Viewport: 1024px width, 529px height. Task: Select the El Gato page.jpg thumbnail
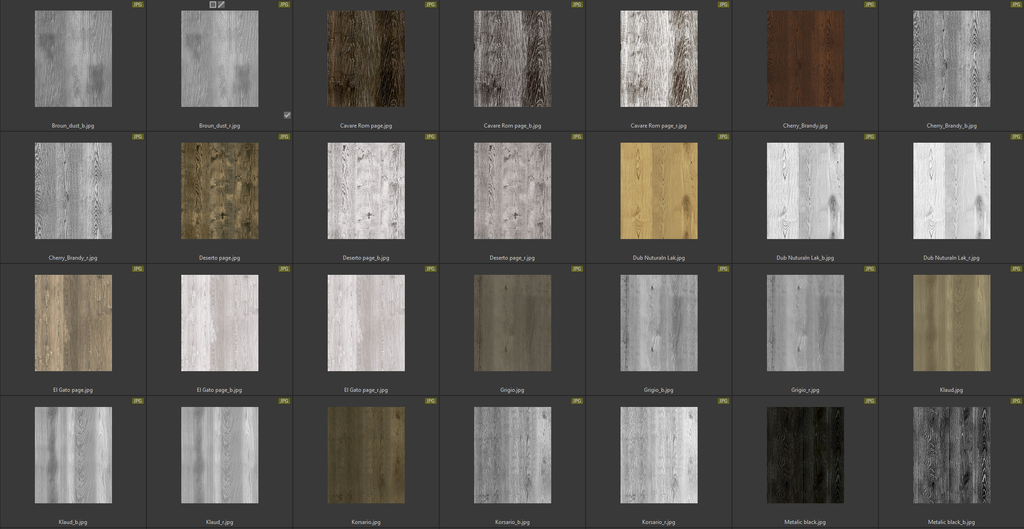point(73,323)
